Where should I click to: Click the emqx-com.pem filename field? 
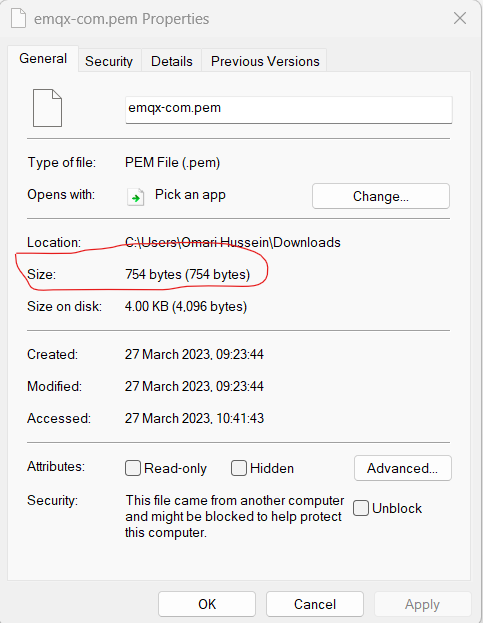[289, 110]
